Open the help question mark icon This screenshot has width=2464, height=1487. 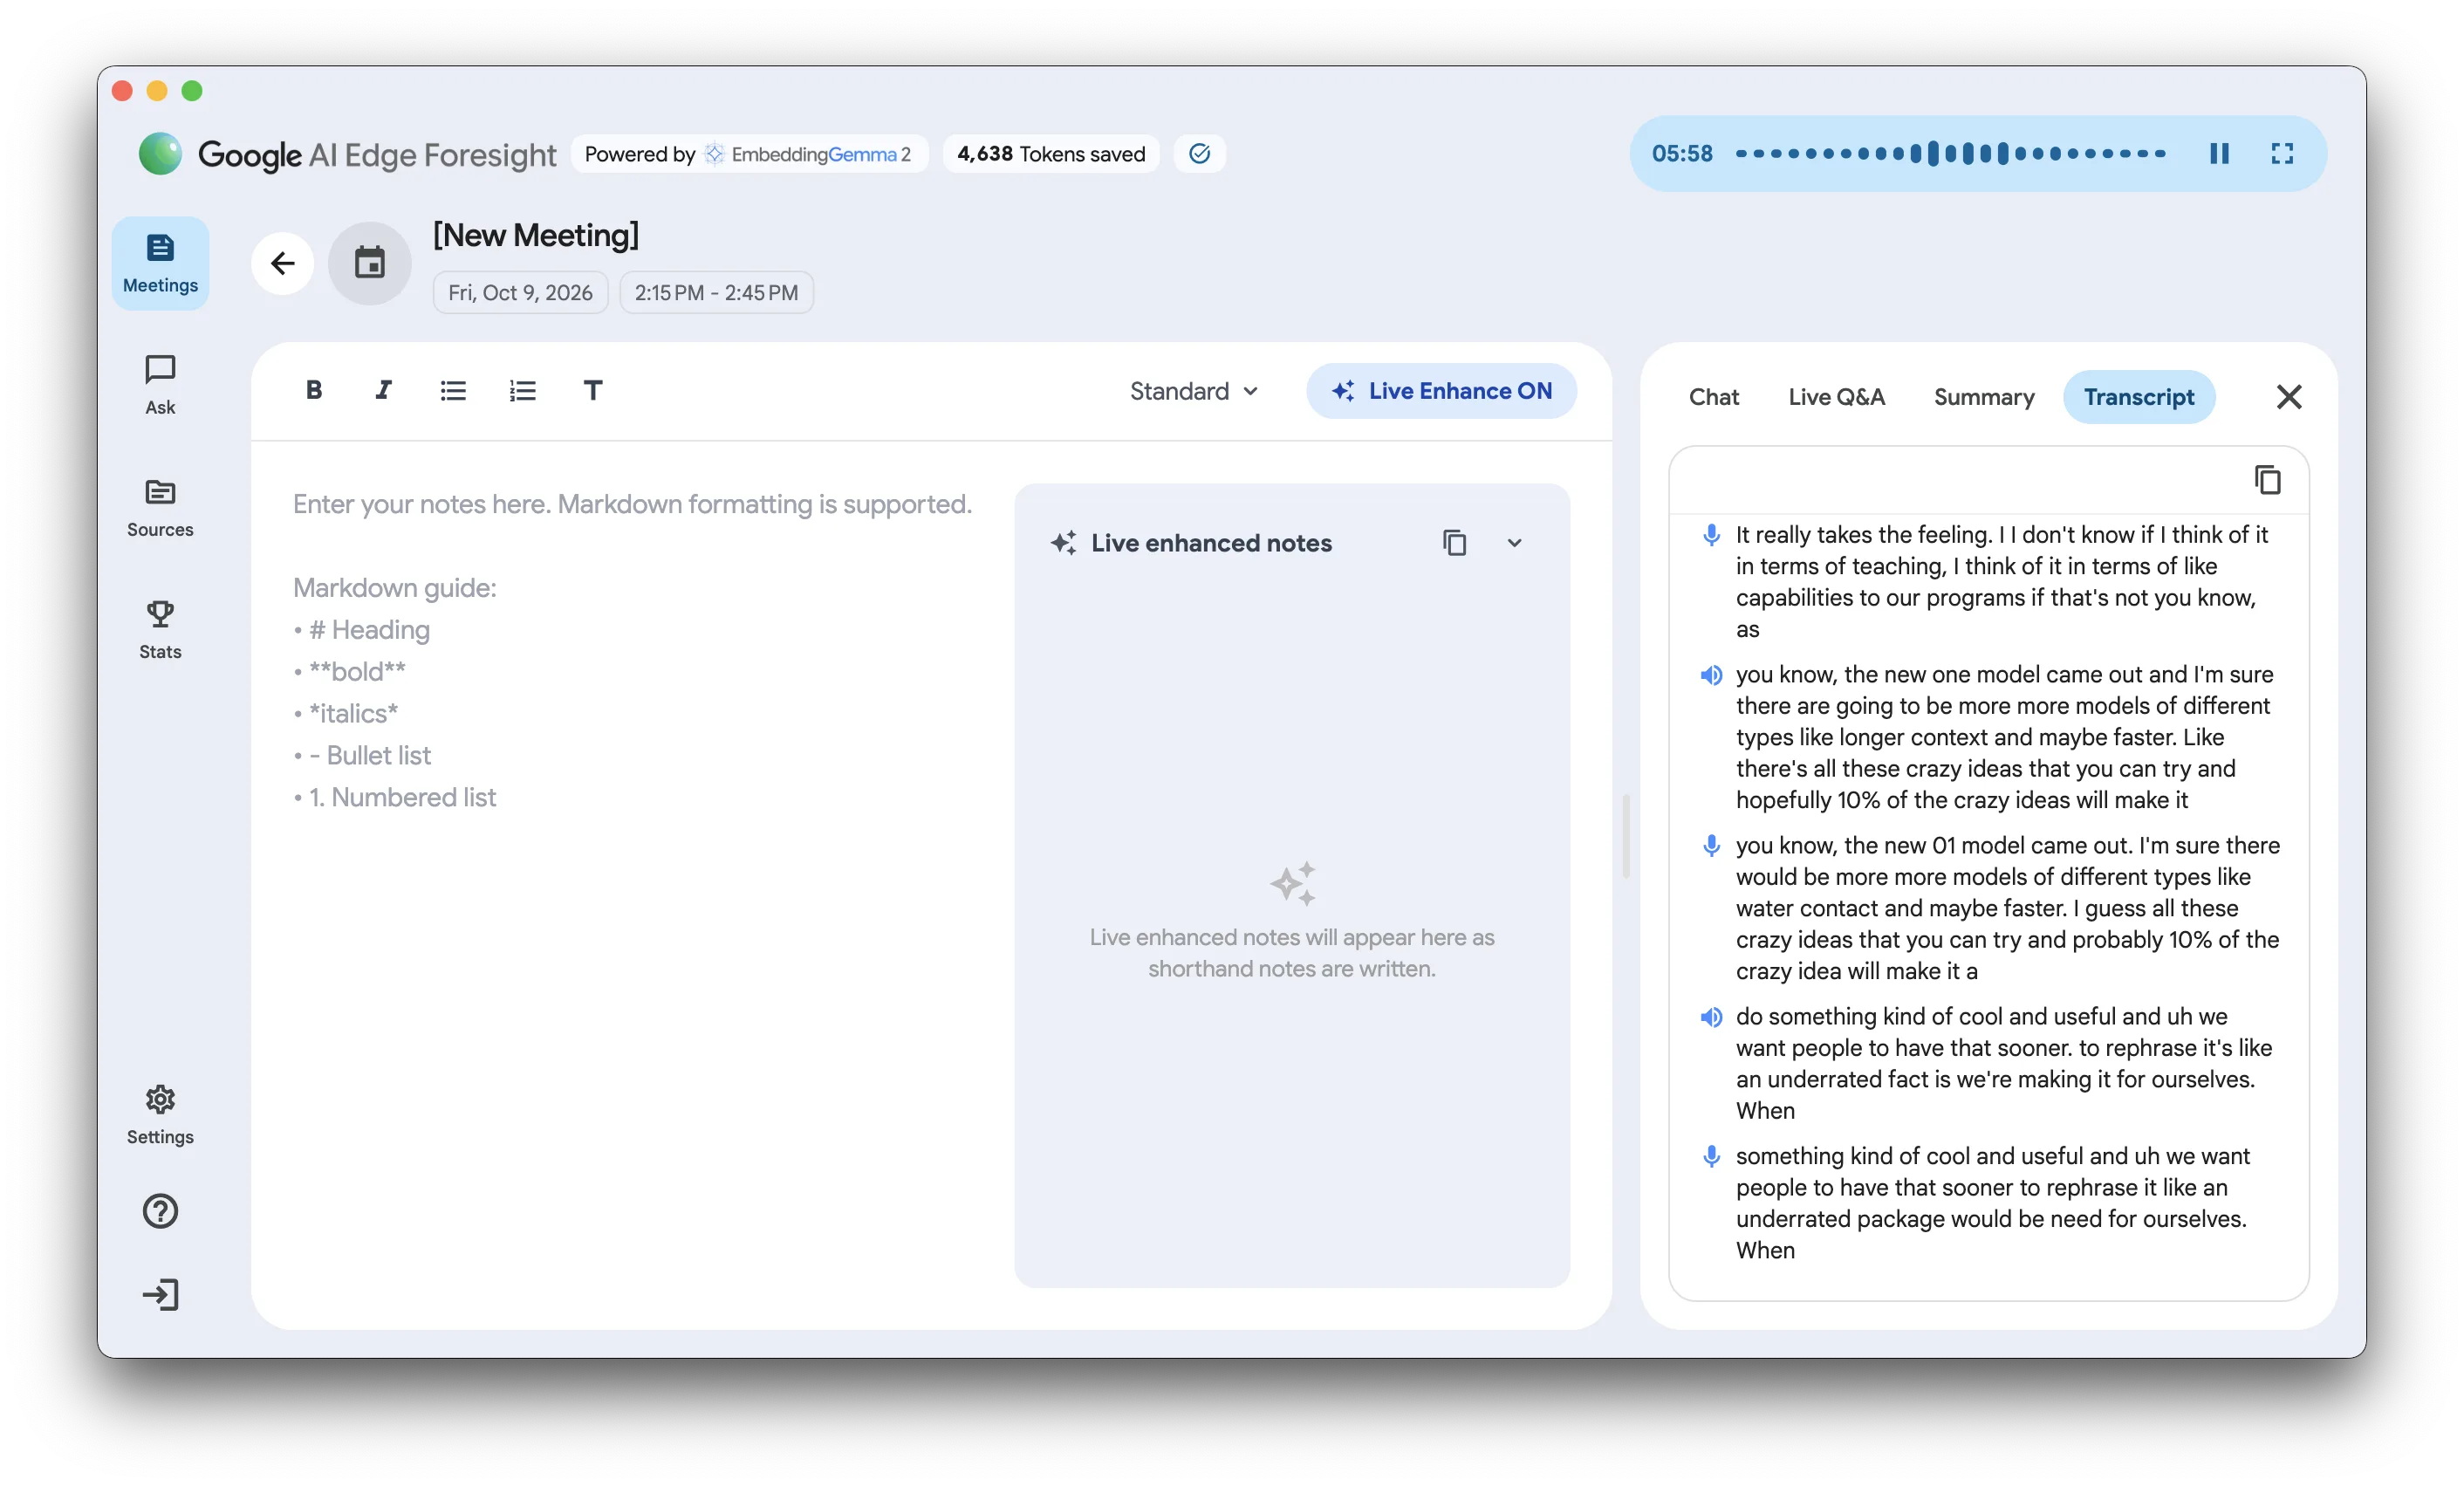160,1211
